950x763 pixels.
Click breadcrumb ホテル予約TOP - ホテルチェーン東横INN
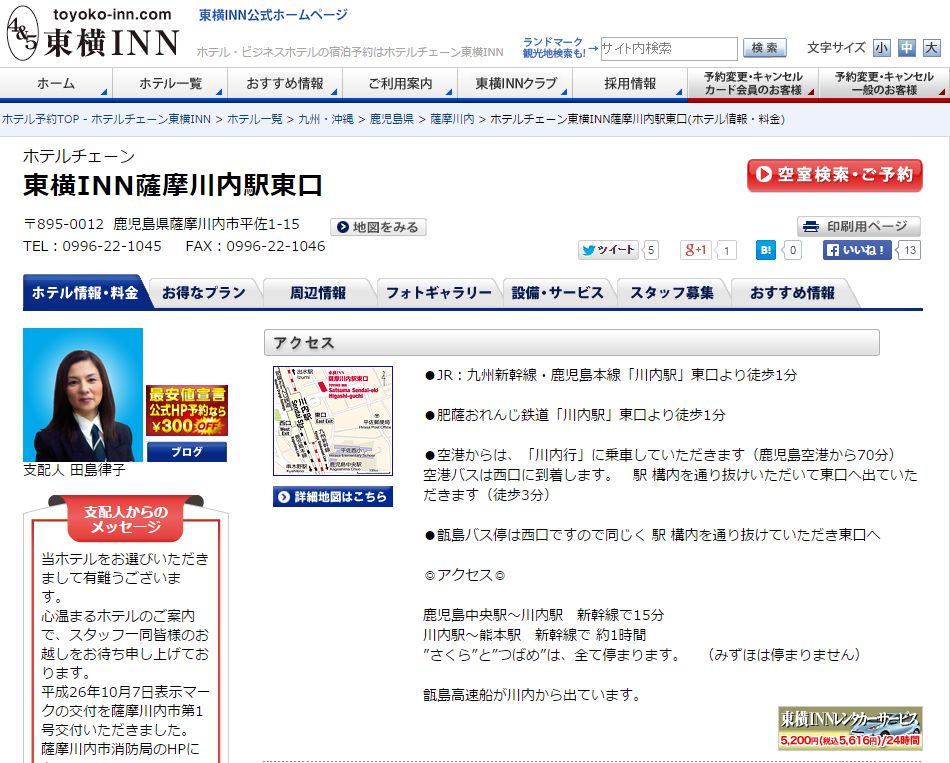[x=106, y=119]
